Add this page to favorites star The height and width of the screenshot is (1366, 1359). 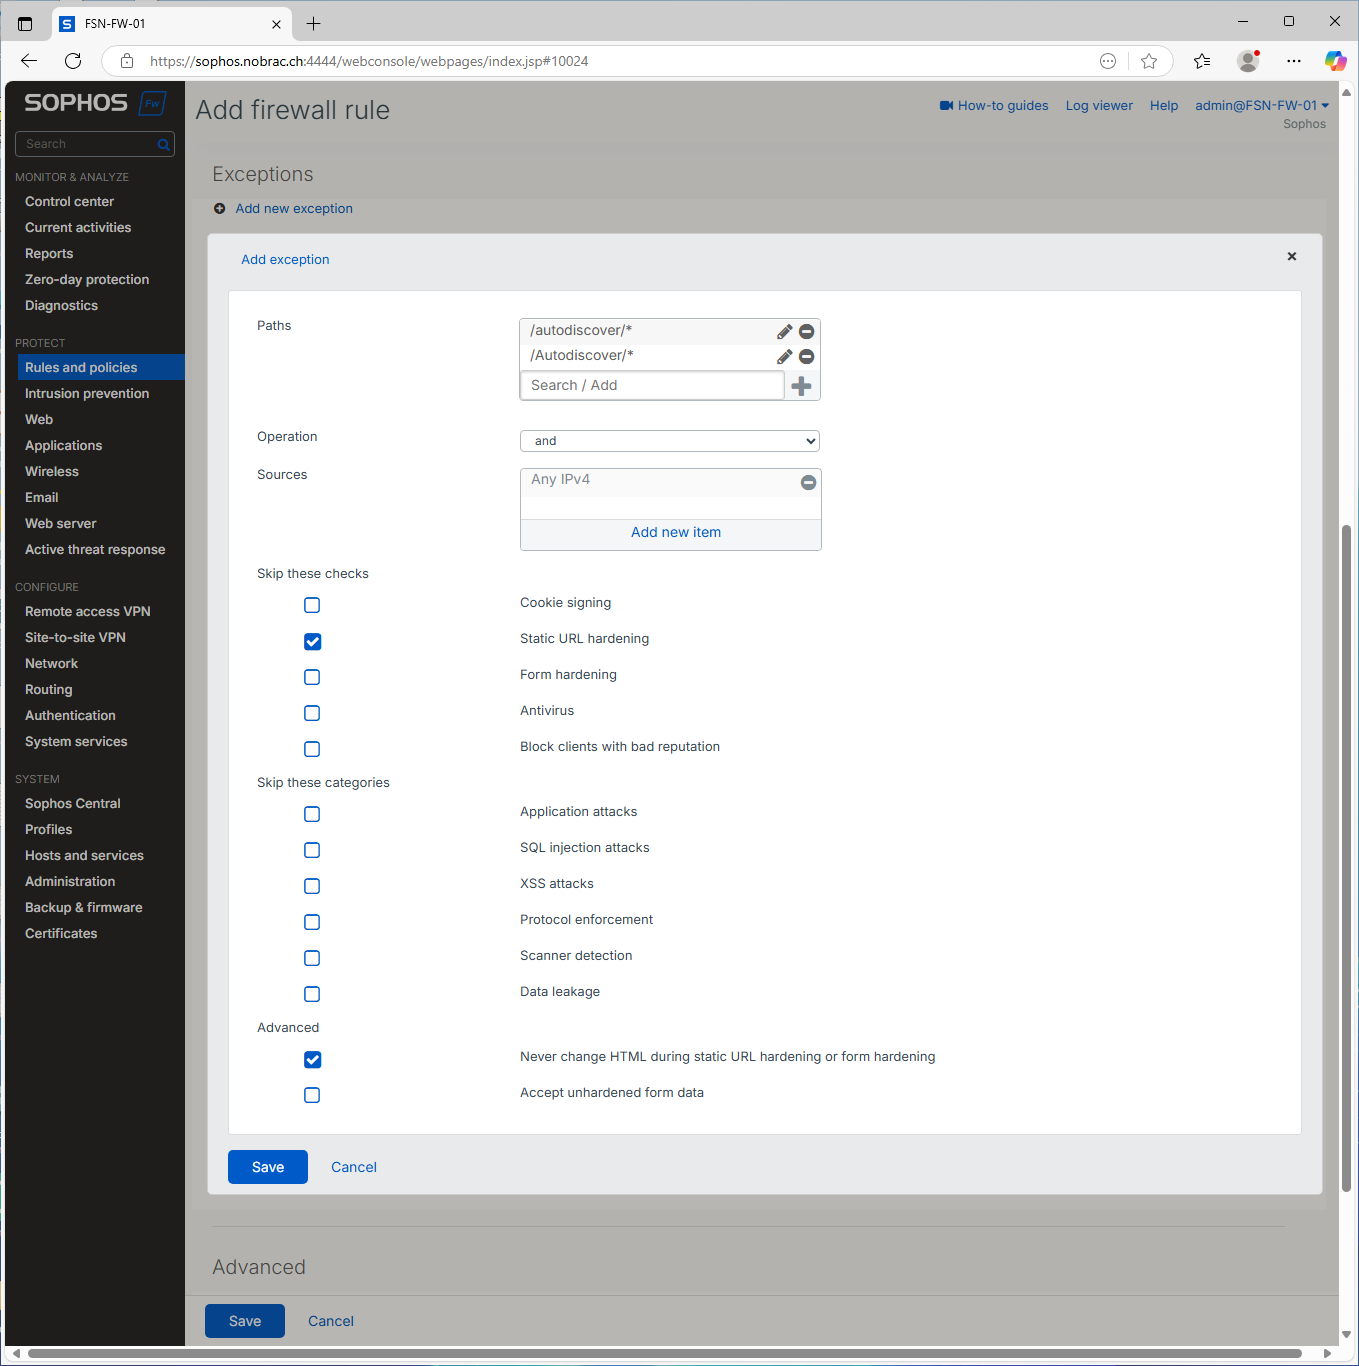tap(1149, 61)
